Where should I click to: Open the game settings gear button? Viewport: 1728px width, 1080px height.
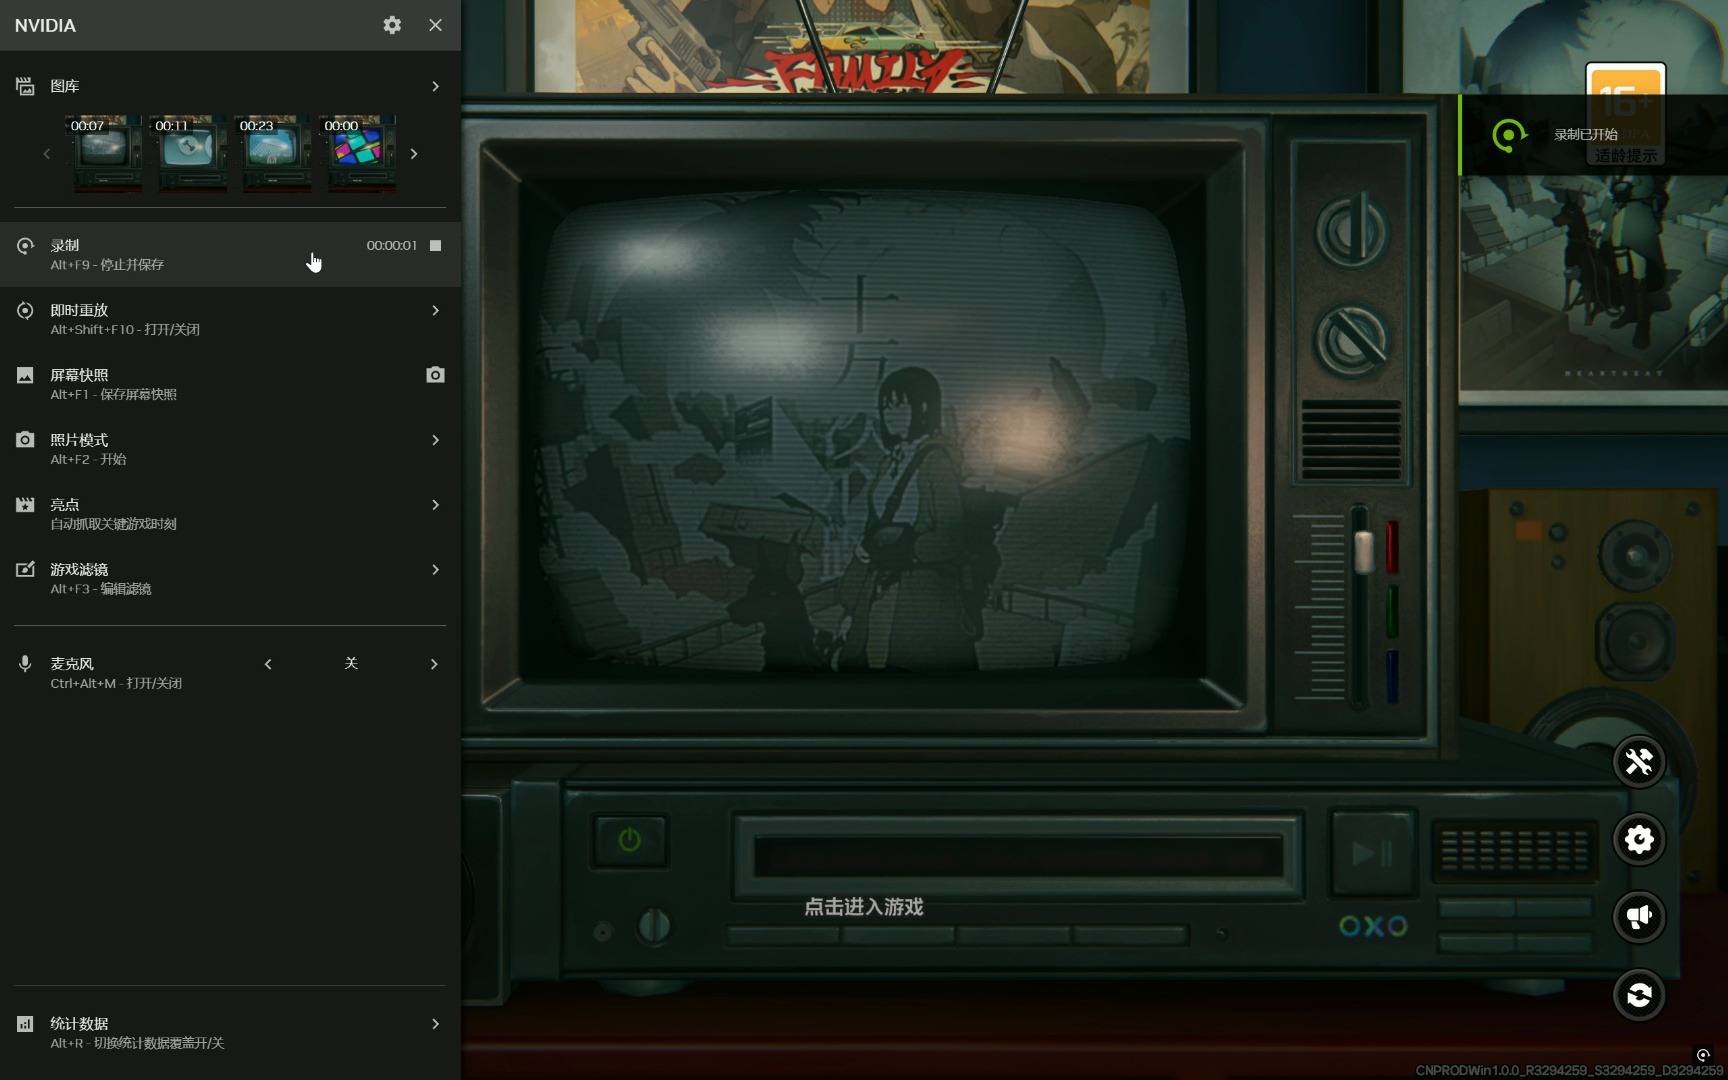(x=1639, y=839)
